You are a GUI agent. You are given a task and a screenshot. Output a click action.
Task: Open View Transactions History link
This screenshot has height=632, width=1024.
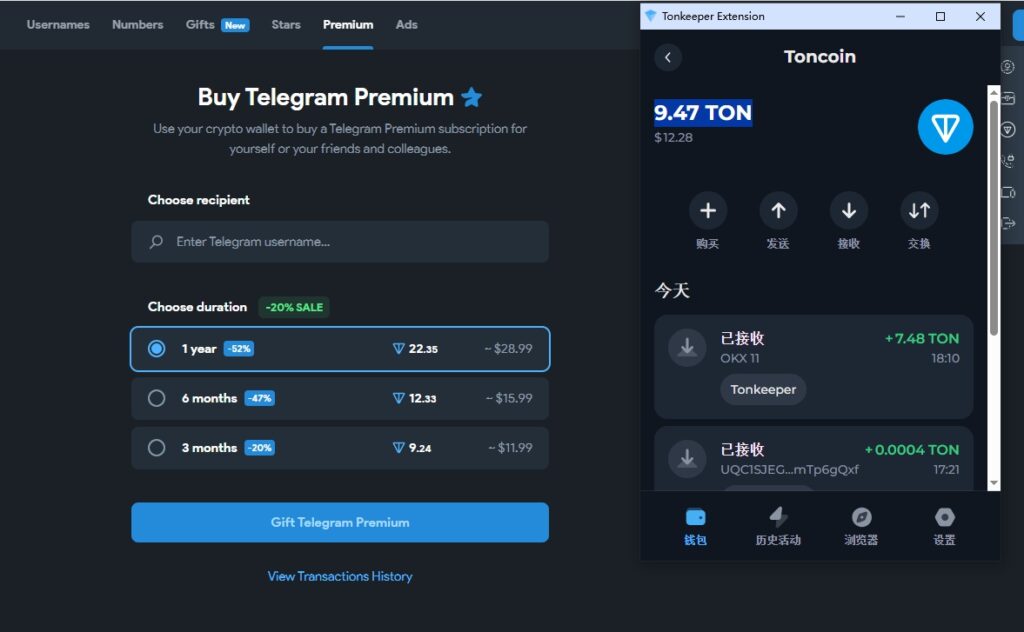[340, 577]
